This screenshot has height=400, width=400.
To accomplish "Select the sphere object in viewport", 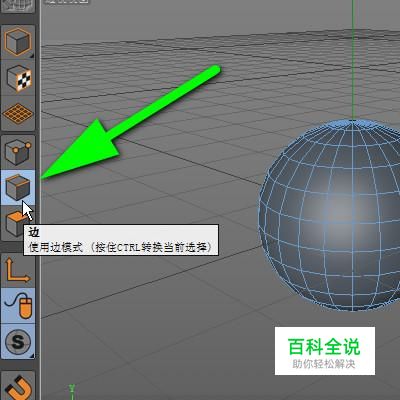I will point(330,216).
